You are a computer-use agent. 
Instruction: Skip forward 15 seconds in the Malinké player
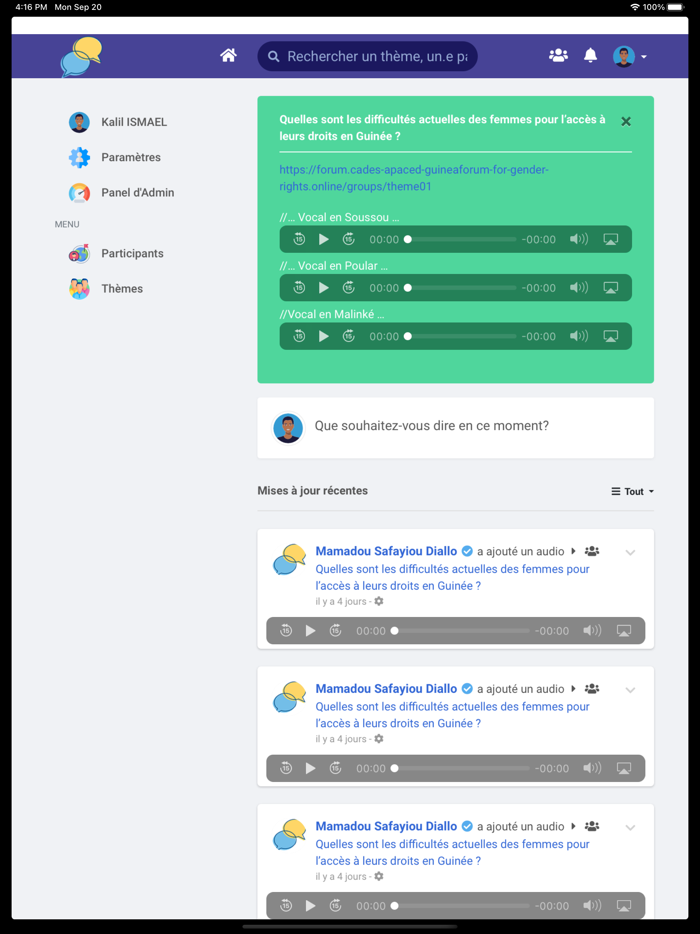click(348, 336)
